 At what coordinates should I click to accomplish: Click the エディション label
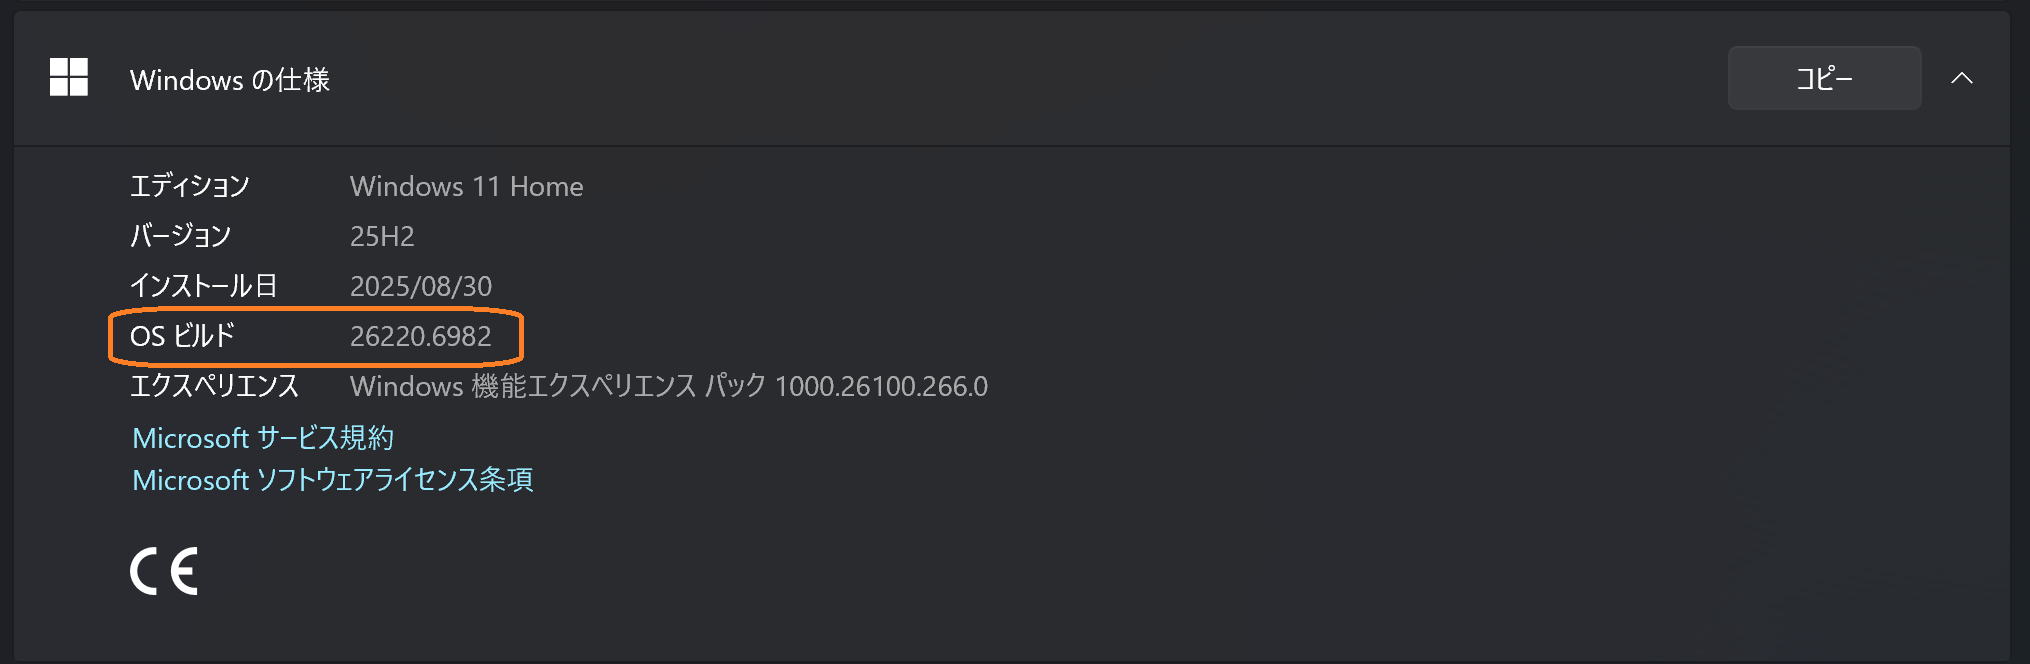(191, 186)
